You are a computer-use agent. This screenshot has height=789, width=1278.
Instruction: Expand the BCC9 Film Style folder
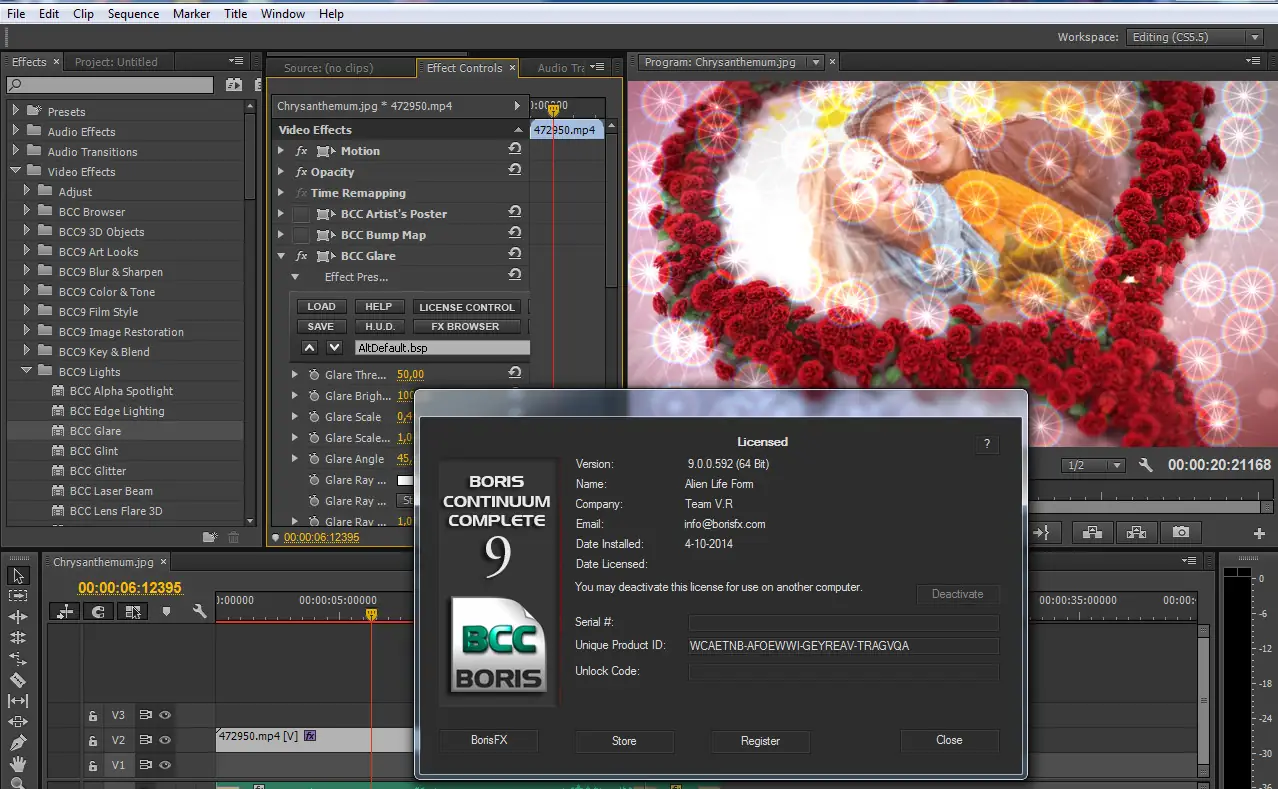click(x=26, y=311)
